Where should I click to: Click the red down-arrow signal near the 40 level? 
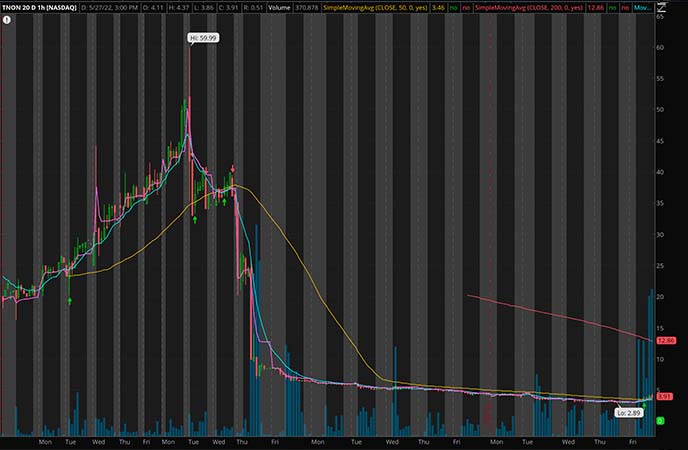233,169
